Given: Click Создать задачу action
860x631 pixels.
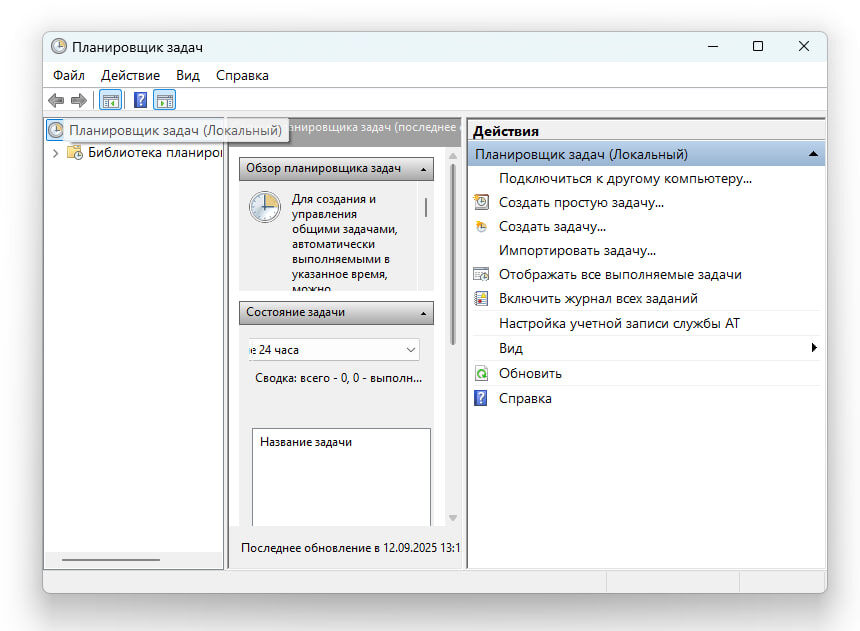Looking at the screenshot, I should 552,226.
